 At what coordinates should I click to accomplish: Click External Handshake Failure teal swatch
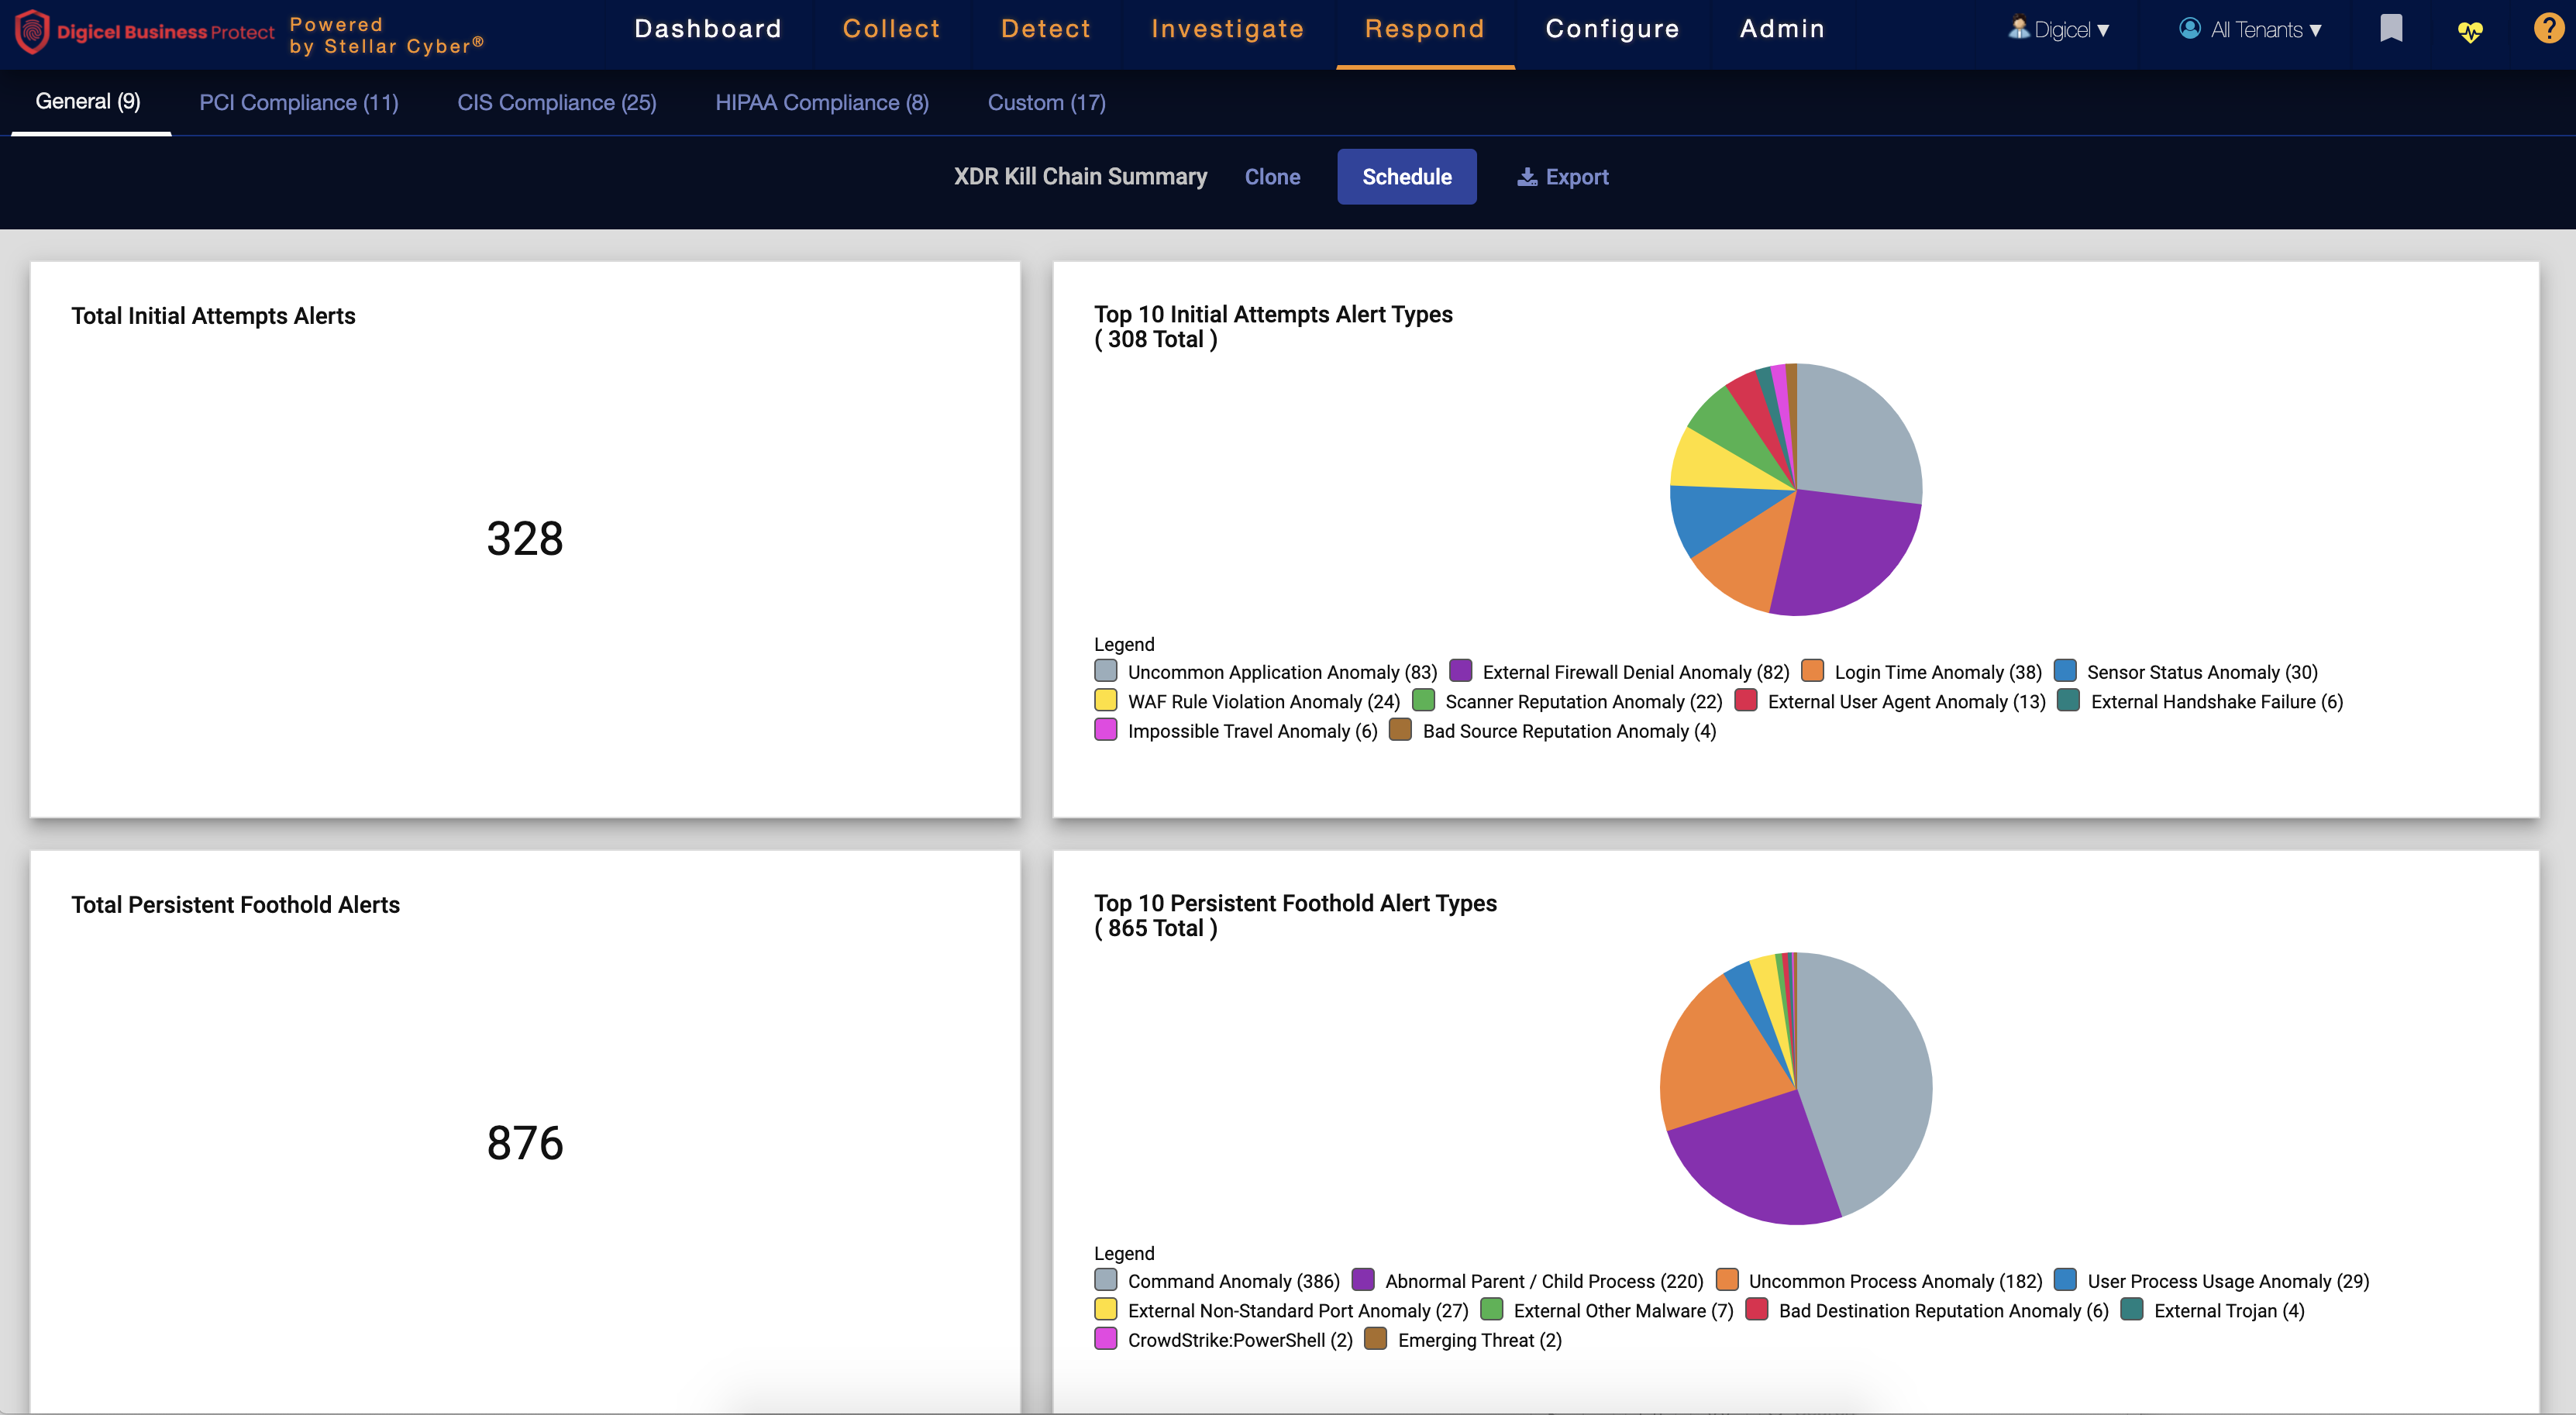coord(2068,700)
